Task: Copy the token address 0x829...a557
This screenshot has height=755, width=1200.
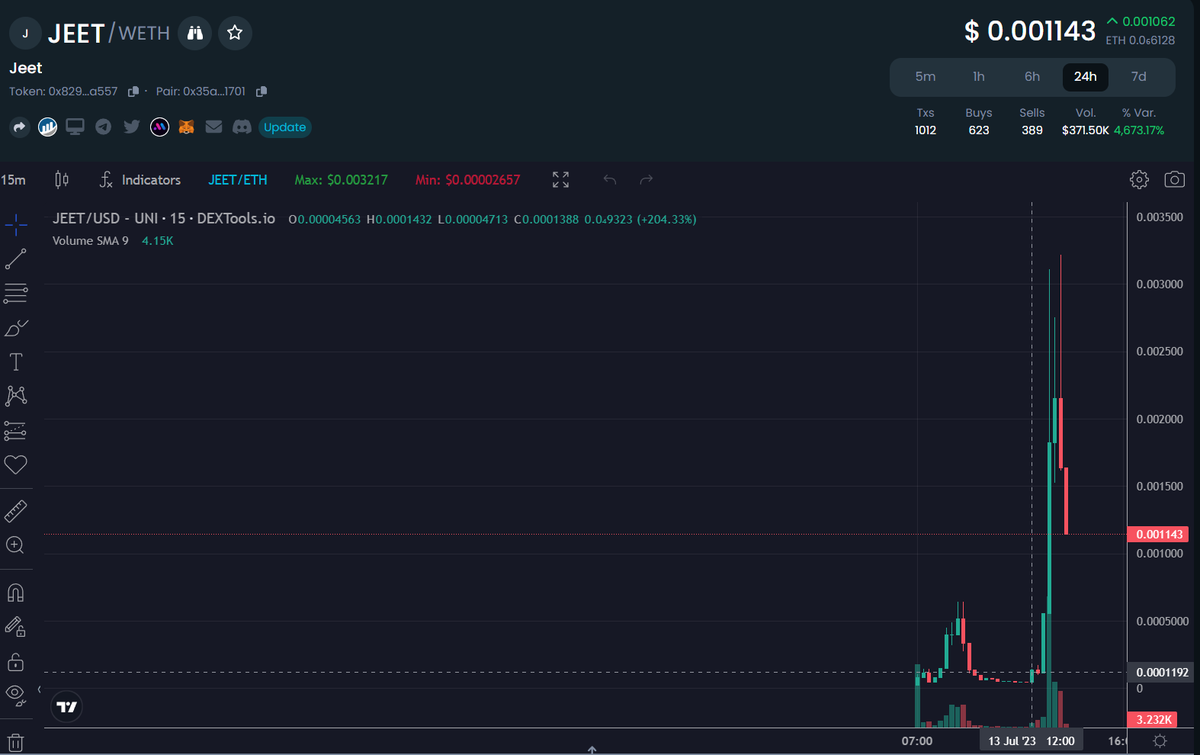Action: 133,92
